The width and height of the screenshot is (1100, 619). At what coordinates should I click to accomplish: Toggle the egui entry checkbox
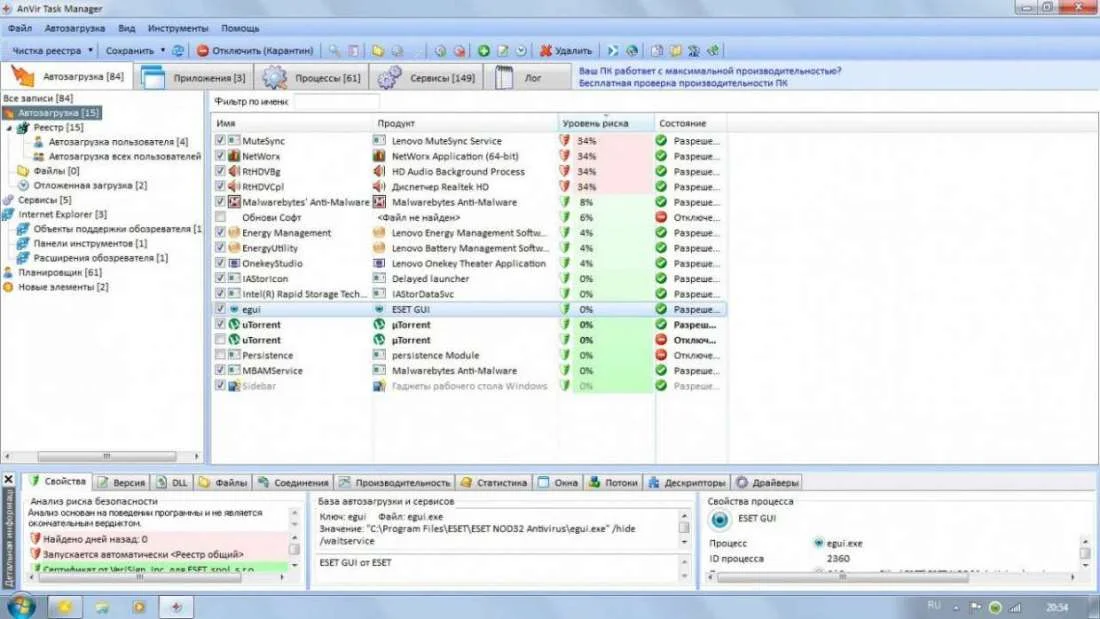point(220,309)
